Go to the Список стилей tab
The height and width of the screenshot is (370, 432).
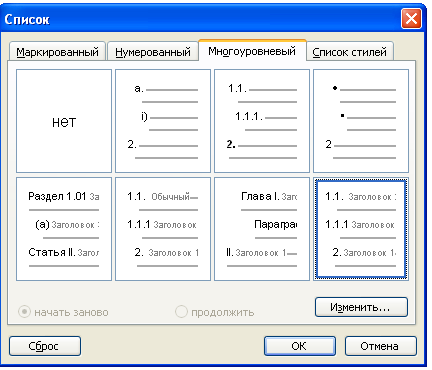click(x=350, y=52)
